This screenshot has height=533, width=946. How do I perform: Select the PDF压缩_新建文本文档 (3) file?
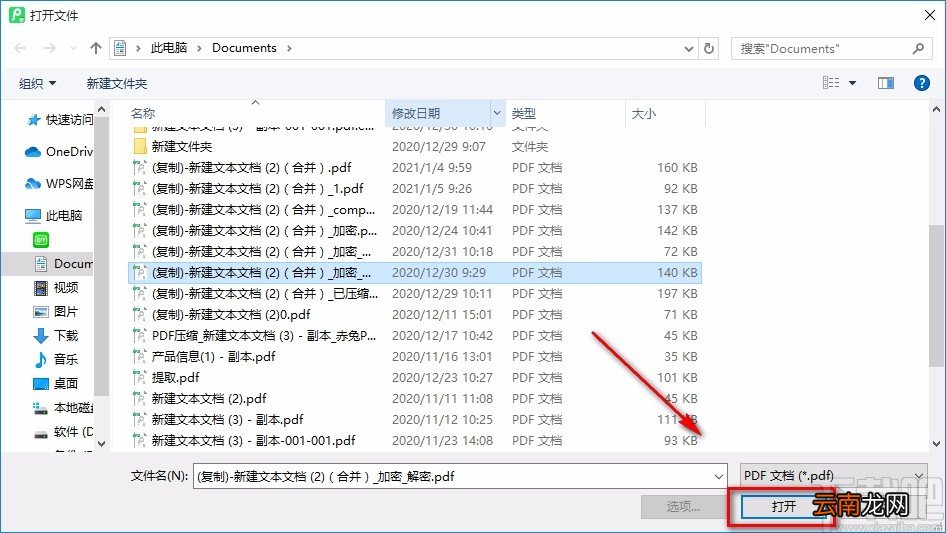pyautogui.click(x=415, y=336)
